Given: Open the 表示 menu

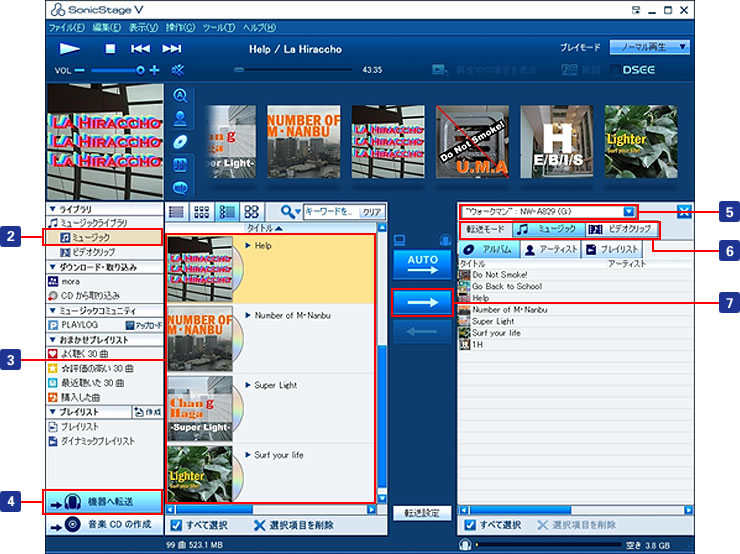Looking at the screenshot, I should click(x=143, y=27).
